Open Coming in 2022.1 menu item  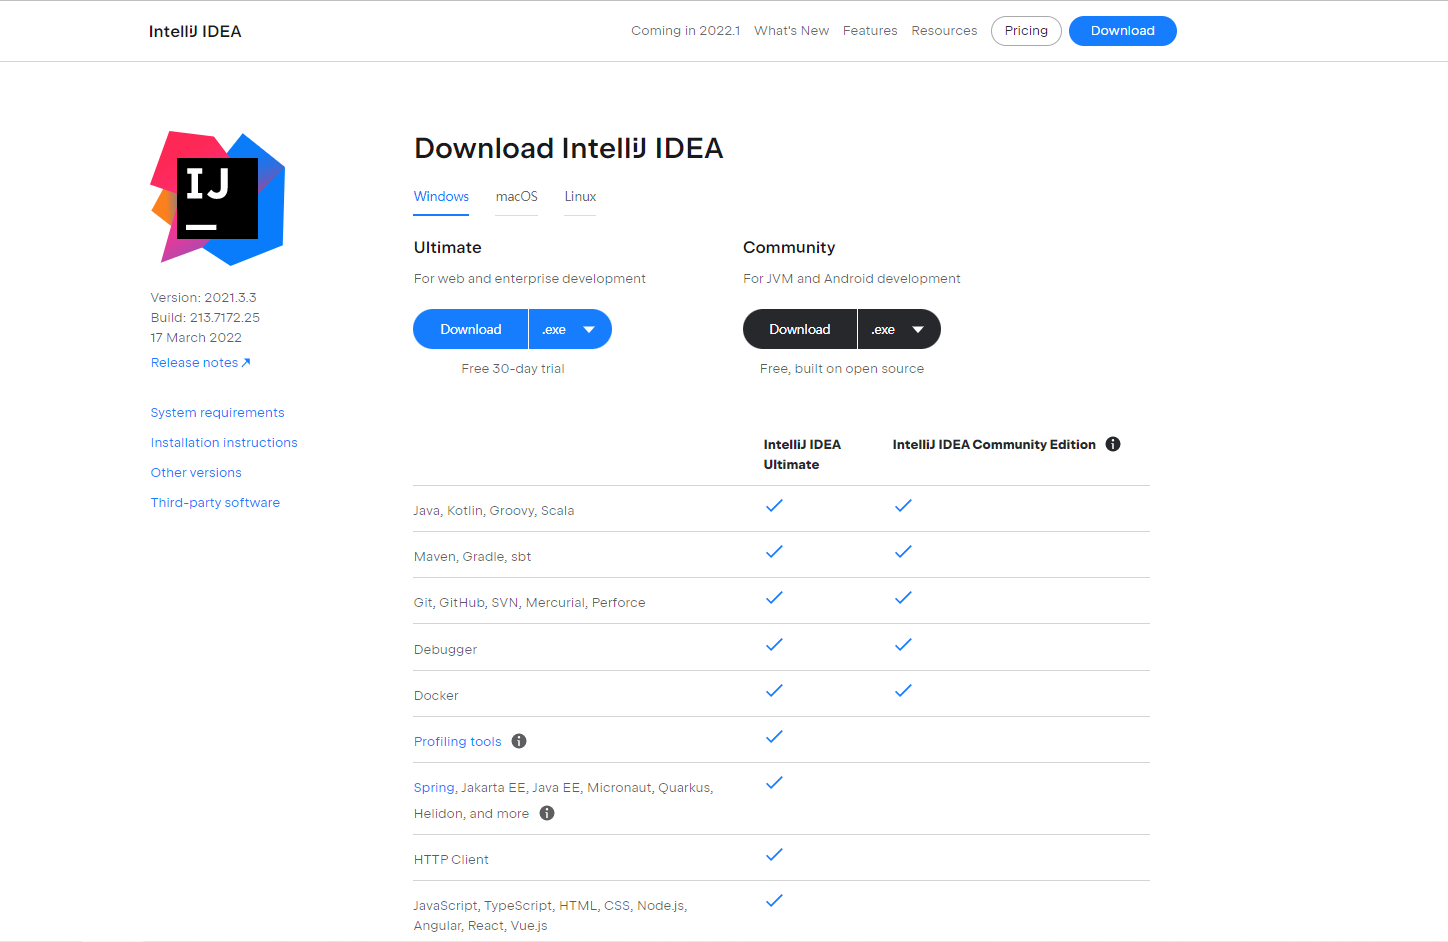click(x=685, y=31)
